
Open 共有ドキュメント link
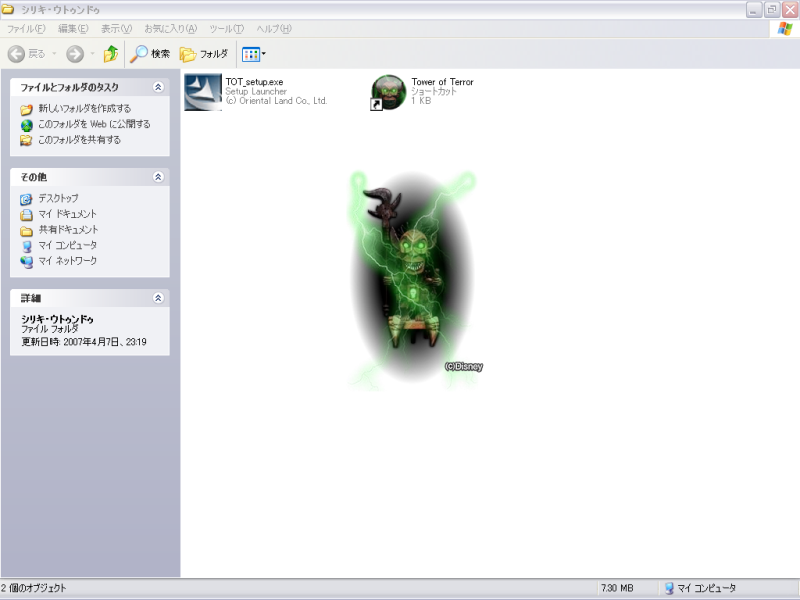tap(68, 230)
